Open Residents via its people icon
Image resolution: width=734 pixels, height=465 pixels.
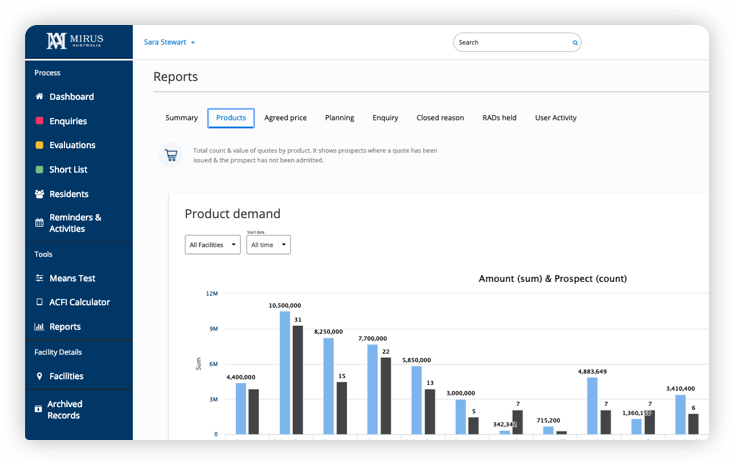[39, 194]
